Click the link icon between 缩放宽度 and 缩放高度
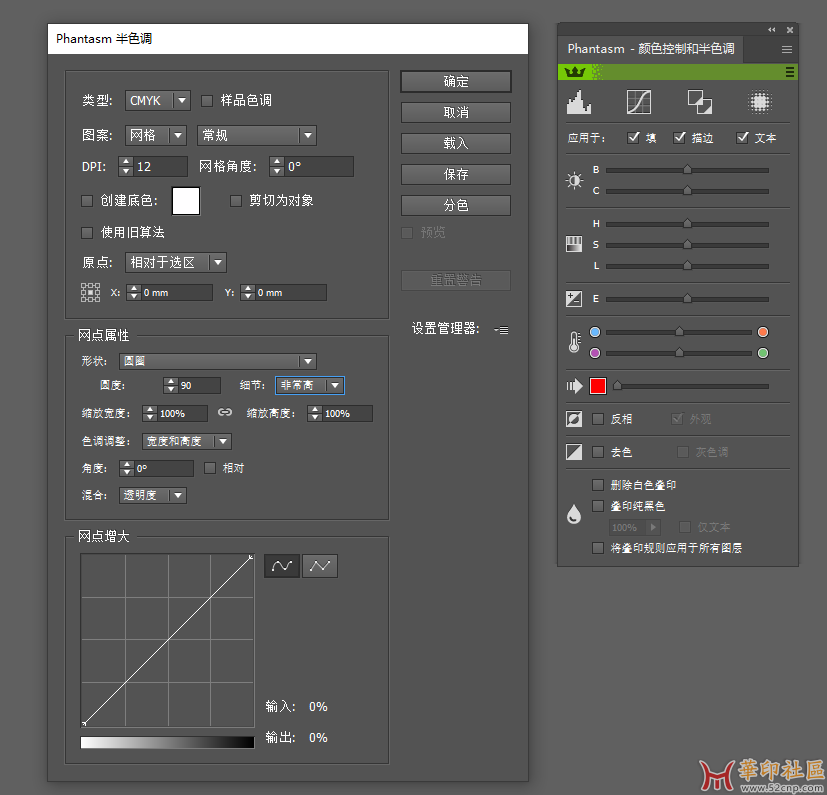Viewport: 827px width, 795px height. coord(225,413)
